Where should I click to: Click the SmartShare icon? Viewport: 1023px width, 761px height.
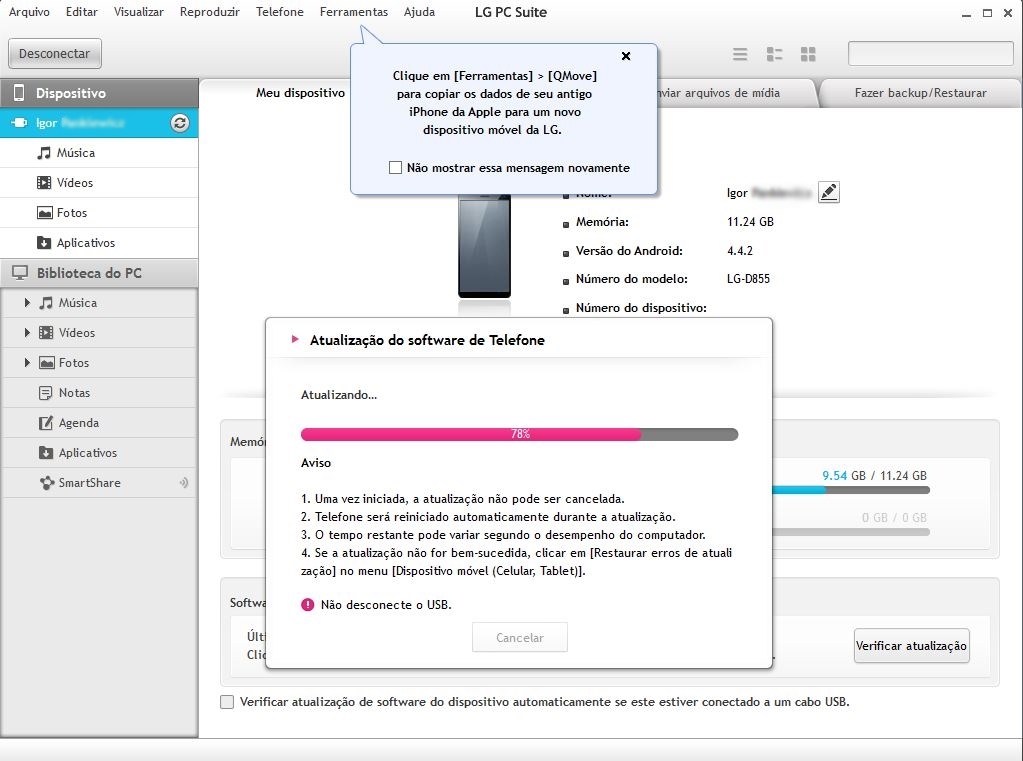46,483
